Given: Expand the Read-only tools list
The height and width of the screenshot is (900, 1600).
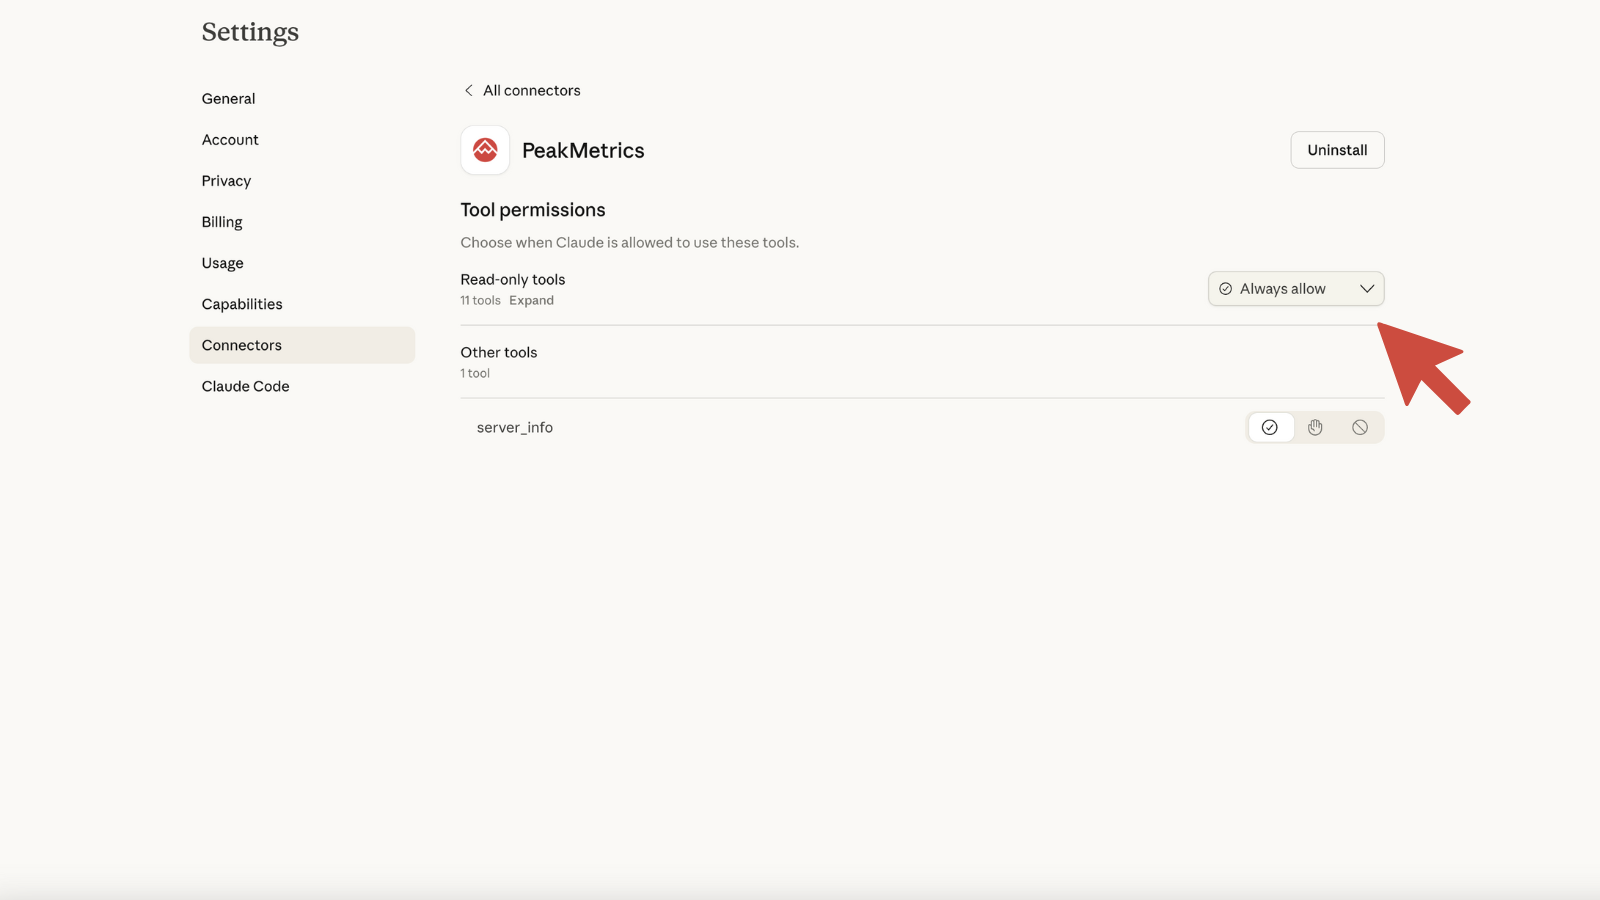Looking at the screenshot, I should pyautogui.click(x=531, y=300).
